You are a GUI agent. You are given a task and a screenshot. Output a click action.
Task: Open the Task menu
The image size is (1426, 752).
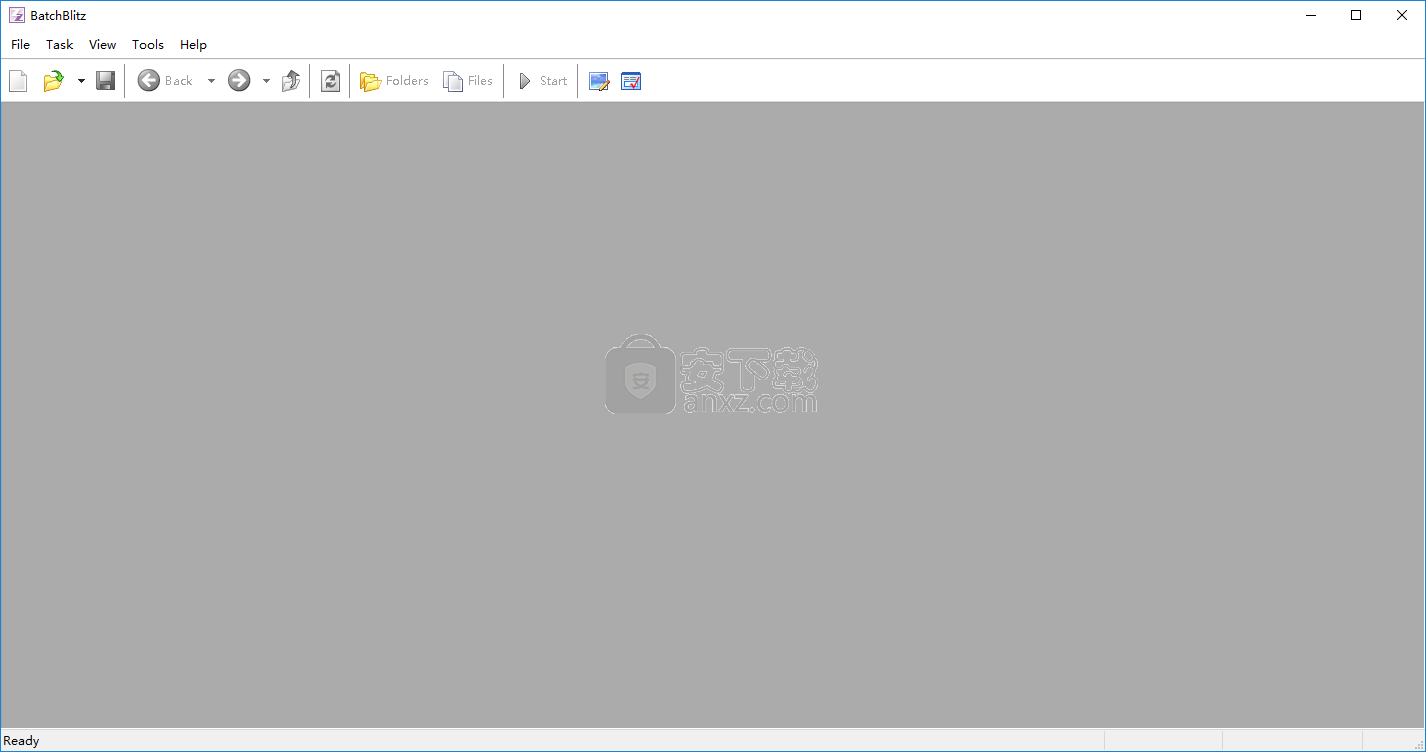pos(60,44)
